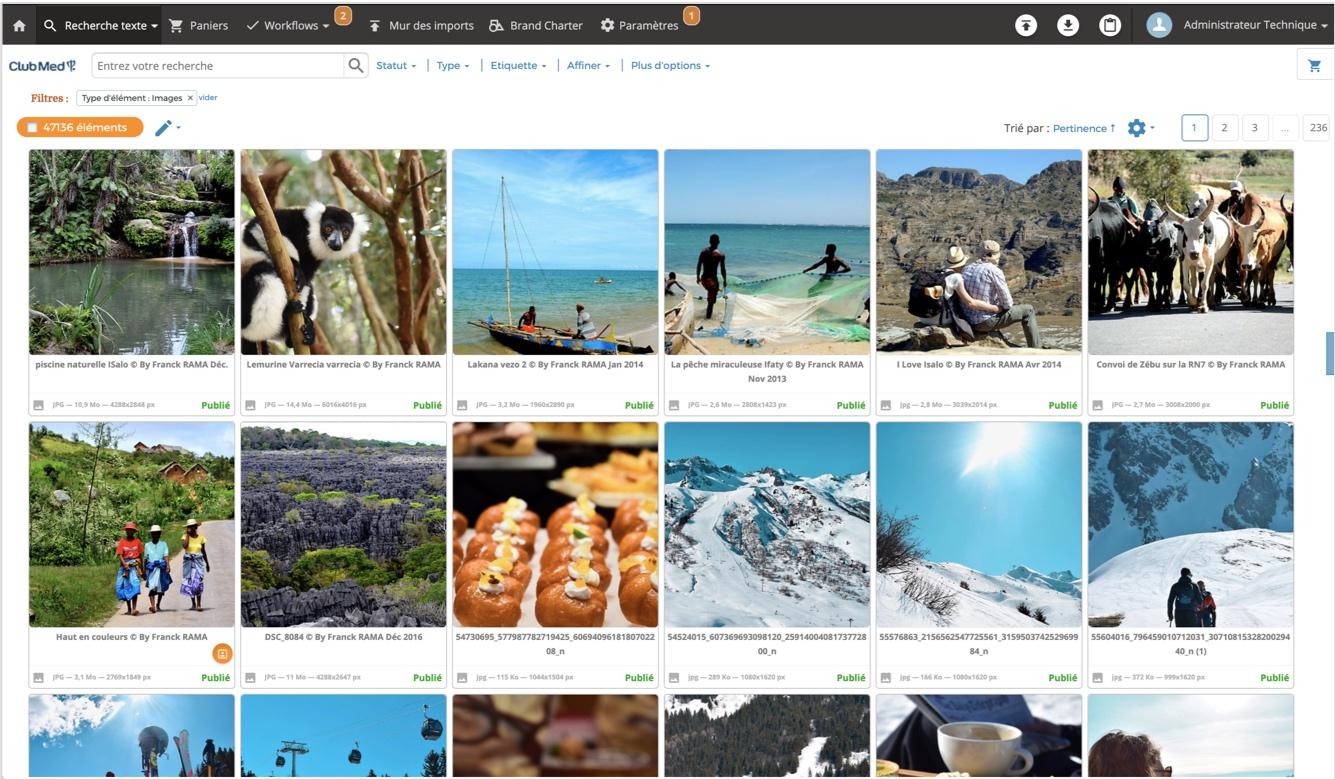Click the home icon in top bar

click(x=19, y=26)
